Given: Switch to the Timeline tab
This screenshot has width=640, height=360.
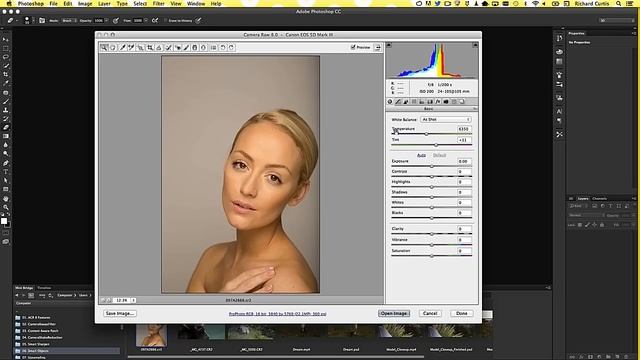Looking at the screenshot, I should (x=44, y=288).
